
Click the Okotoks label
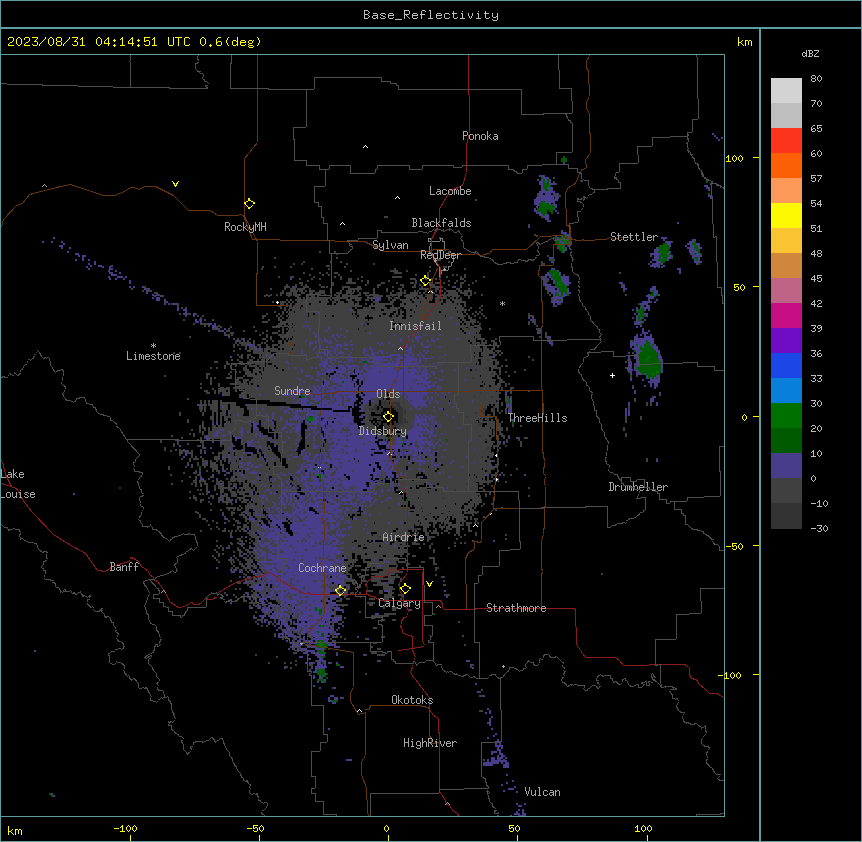click(x=412, y=700)
